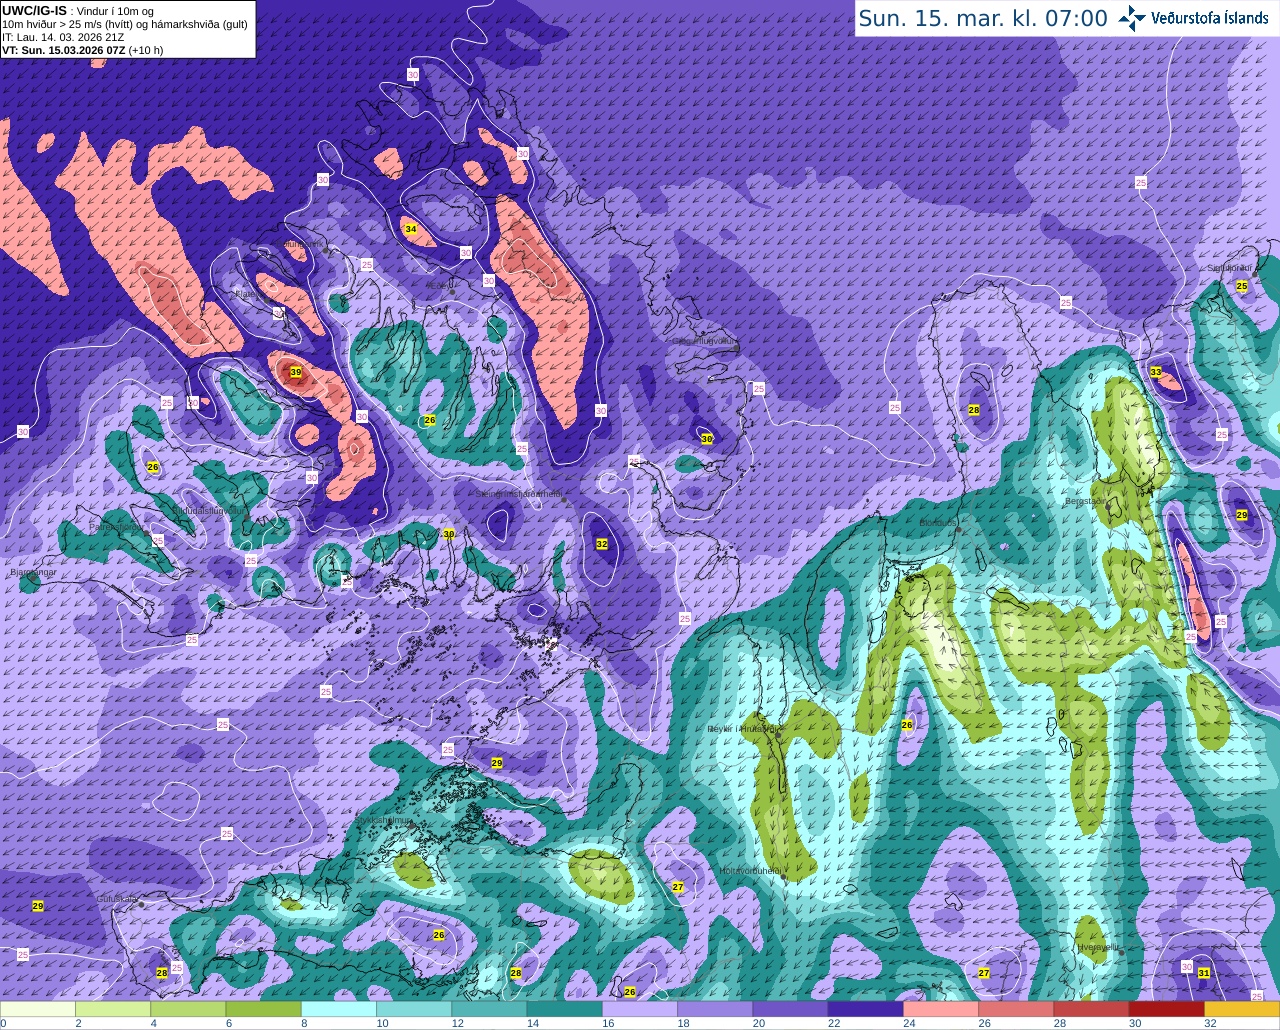Pick the 16–18 m/s lavender legend swatch
The height and width of the screenshot is (1030, 1280).
640,1009
